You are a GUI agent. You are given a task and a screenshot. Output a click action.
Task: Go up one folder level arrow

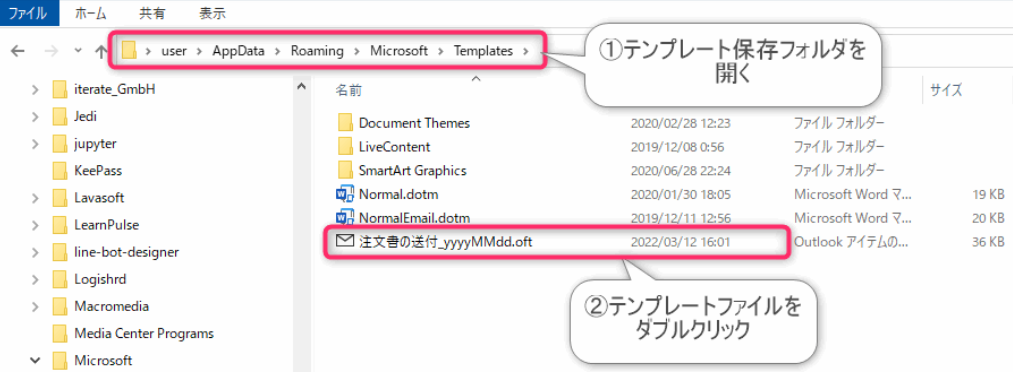[101, 51]
